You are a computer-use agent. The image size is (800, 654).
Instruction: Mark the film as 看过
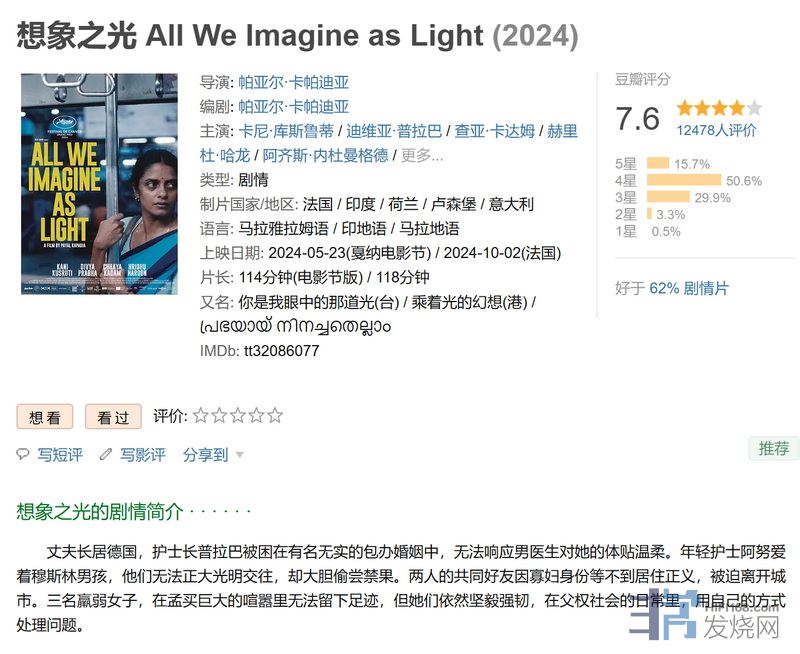coord(113,416)
